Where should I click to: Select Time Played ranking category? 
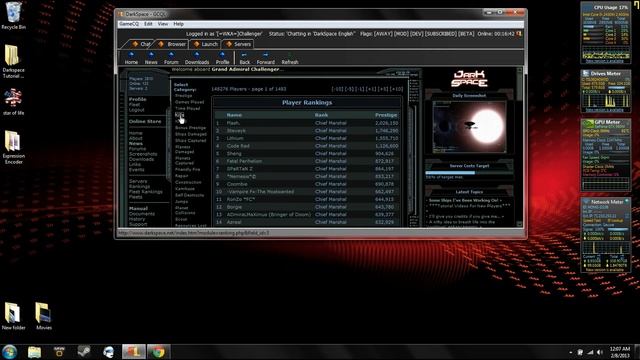click(x=187, y=109)
